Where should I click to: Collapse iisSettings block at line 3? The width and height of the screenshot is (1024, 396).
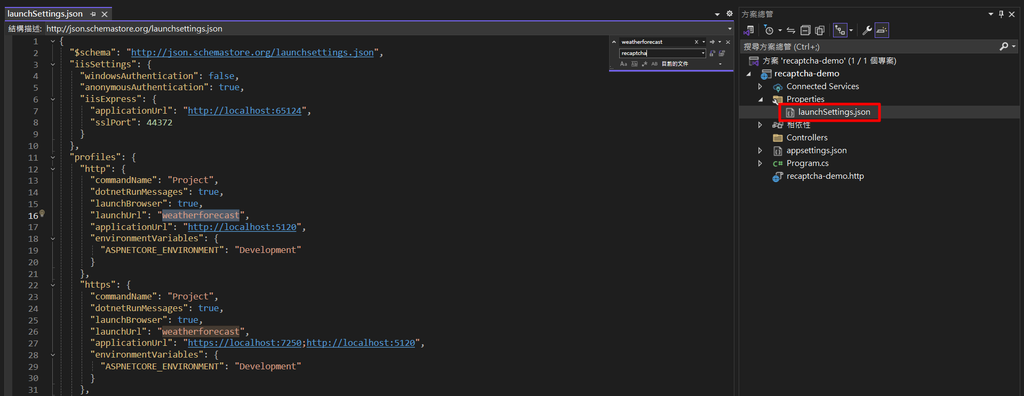[53, 64]
